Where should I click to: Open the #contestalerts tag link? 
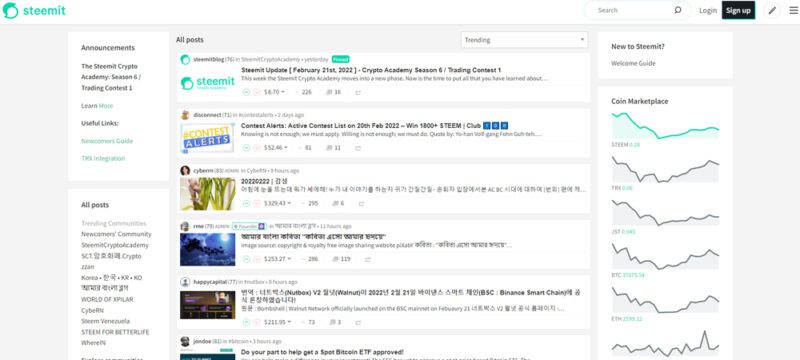255,115
